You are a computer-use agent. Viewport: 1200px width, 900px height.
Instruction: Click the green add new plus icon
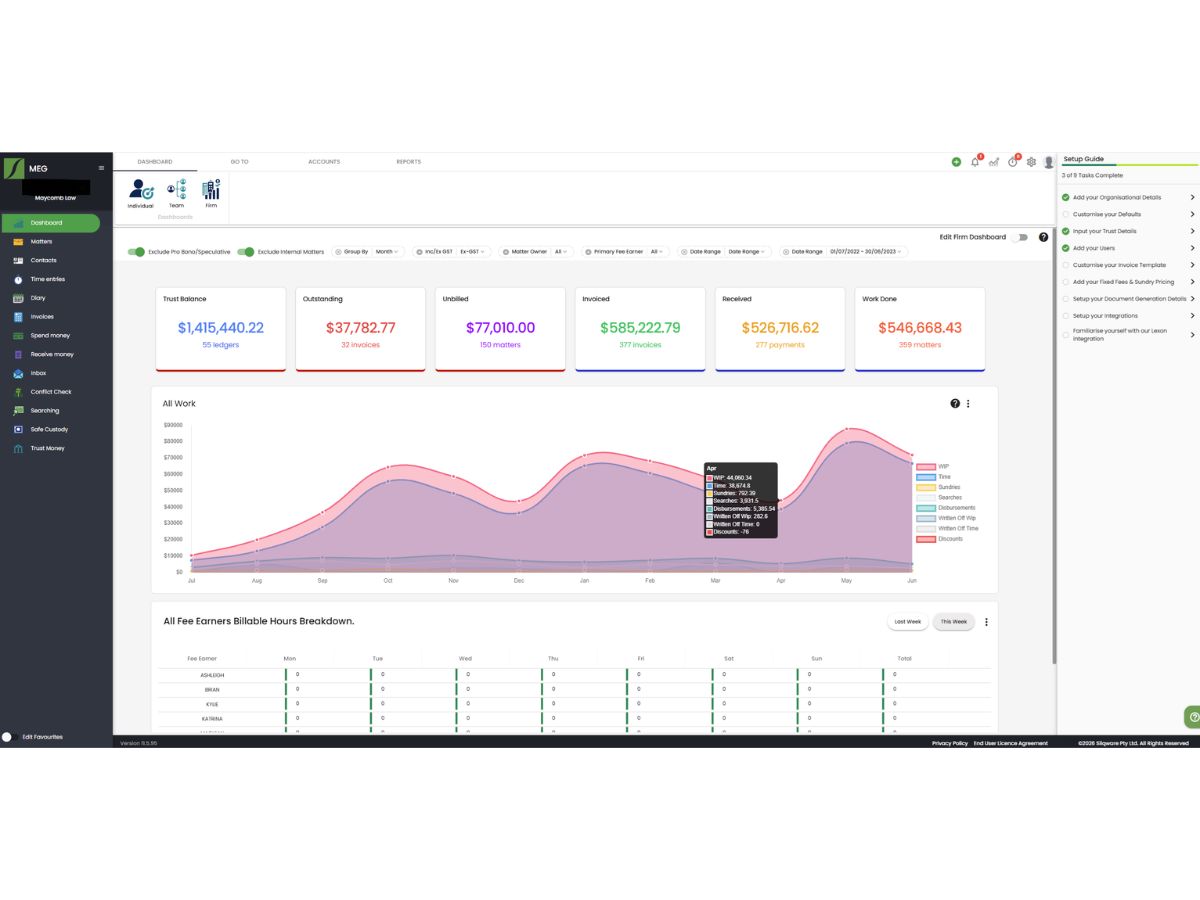coord(956,162)
